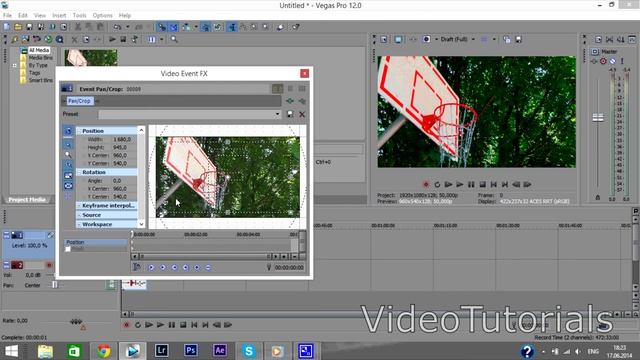This screenshot has height=360, width=640.
Task: Click the Master volume fader handle
Action: pyautogui.click(x=598, y=118)
